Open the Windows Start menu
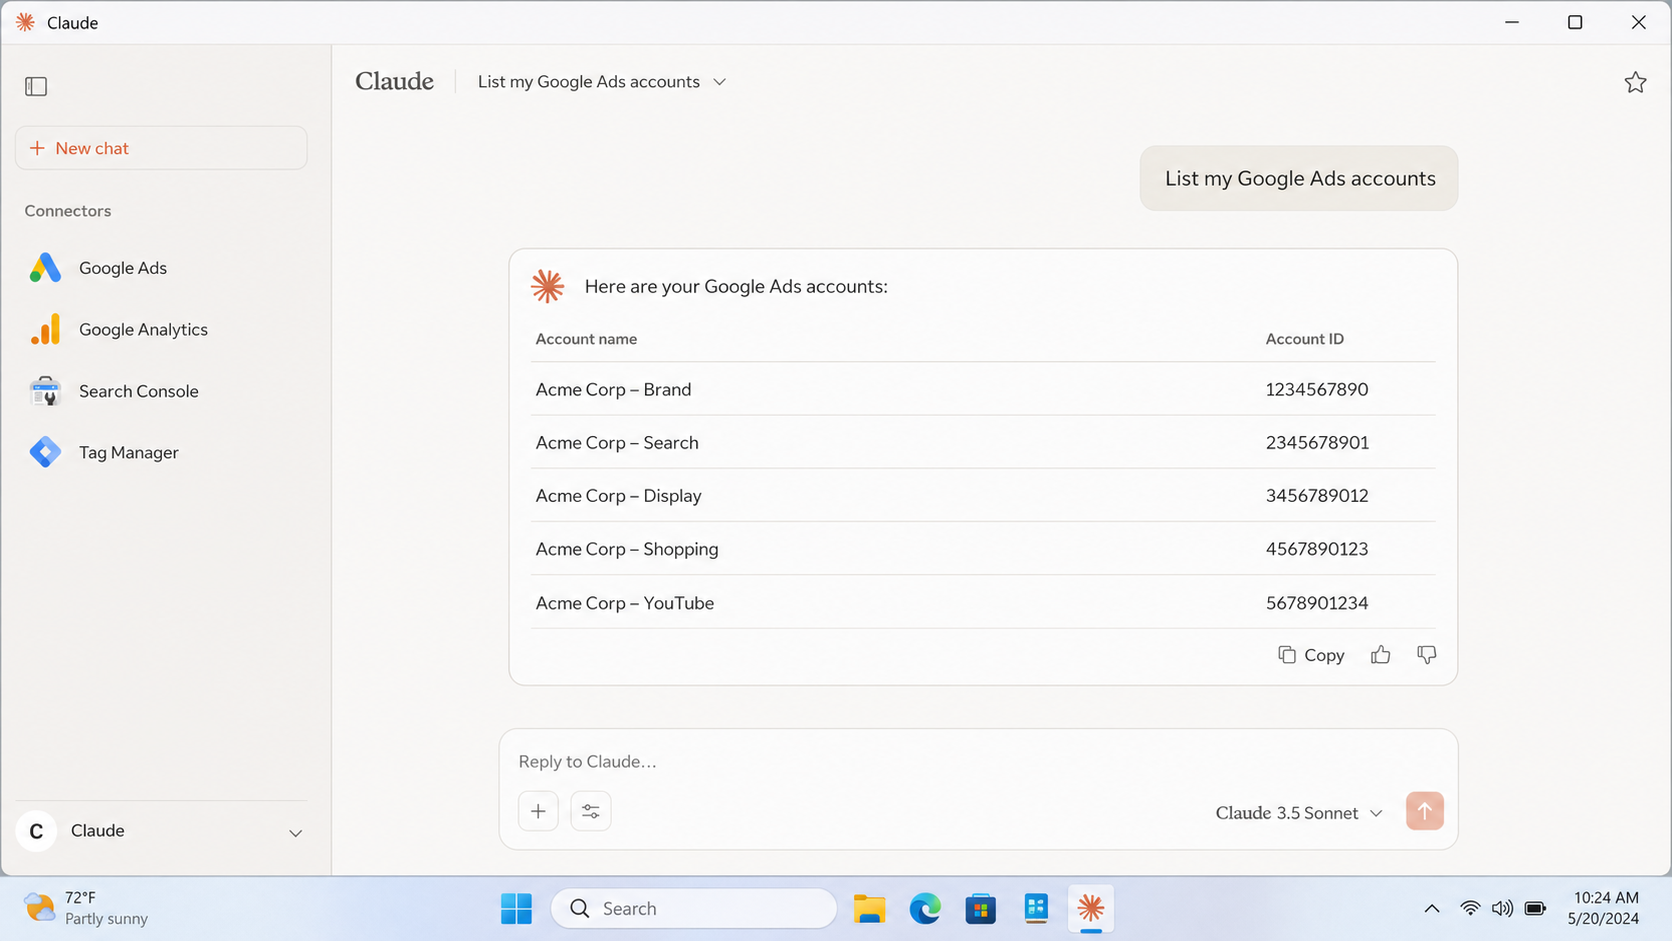1672x941 pixels. click(x=516, y=908)
